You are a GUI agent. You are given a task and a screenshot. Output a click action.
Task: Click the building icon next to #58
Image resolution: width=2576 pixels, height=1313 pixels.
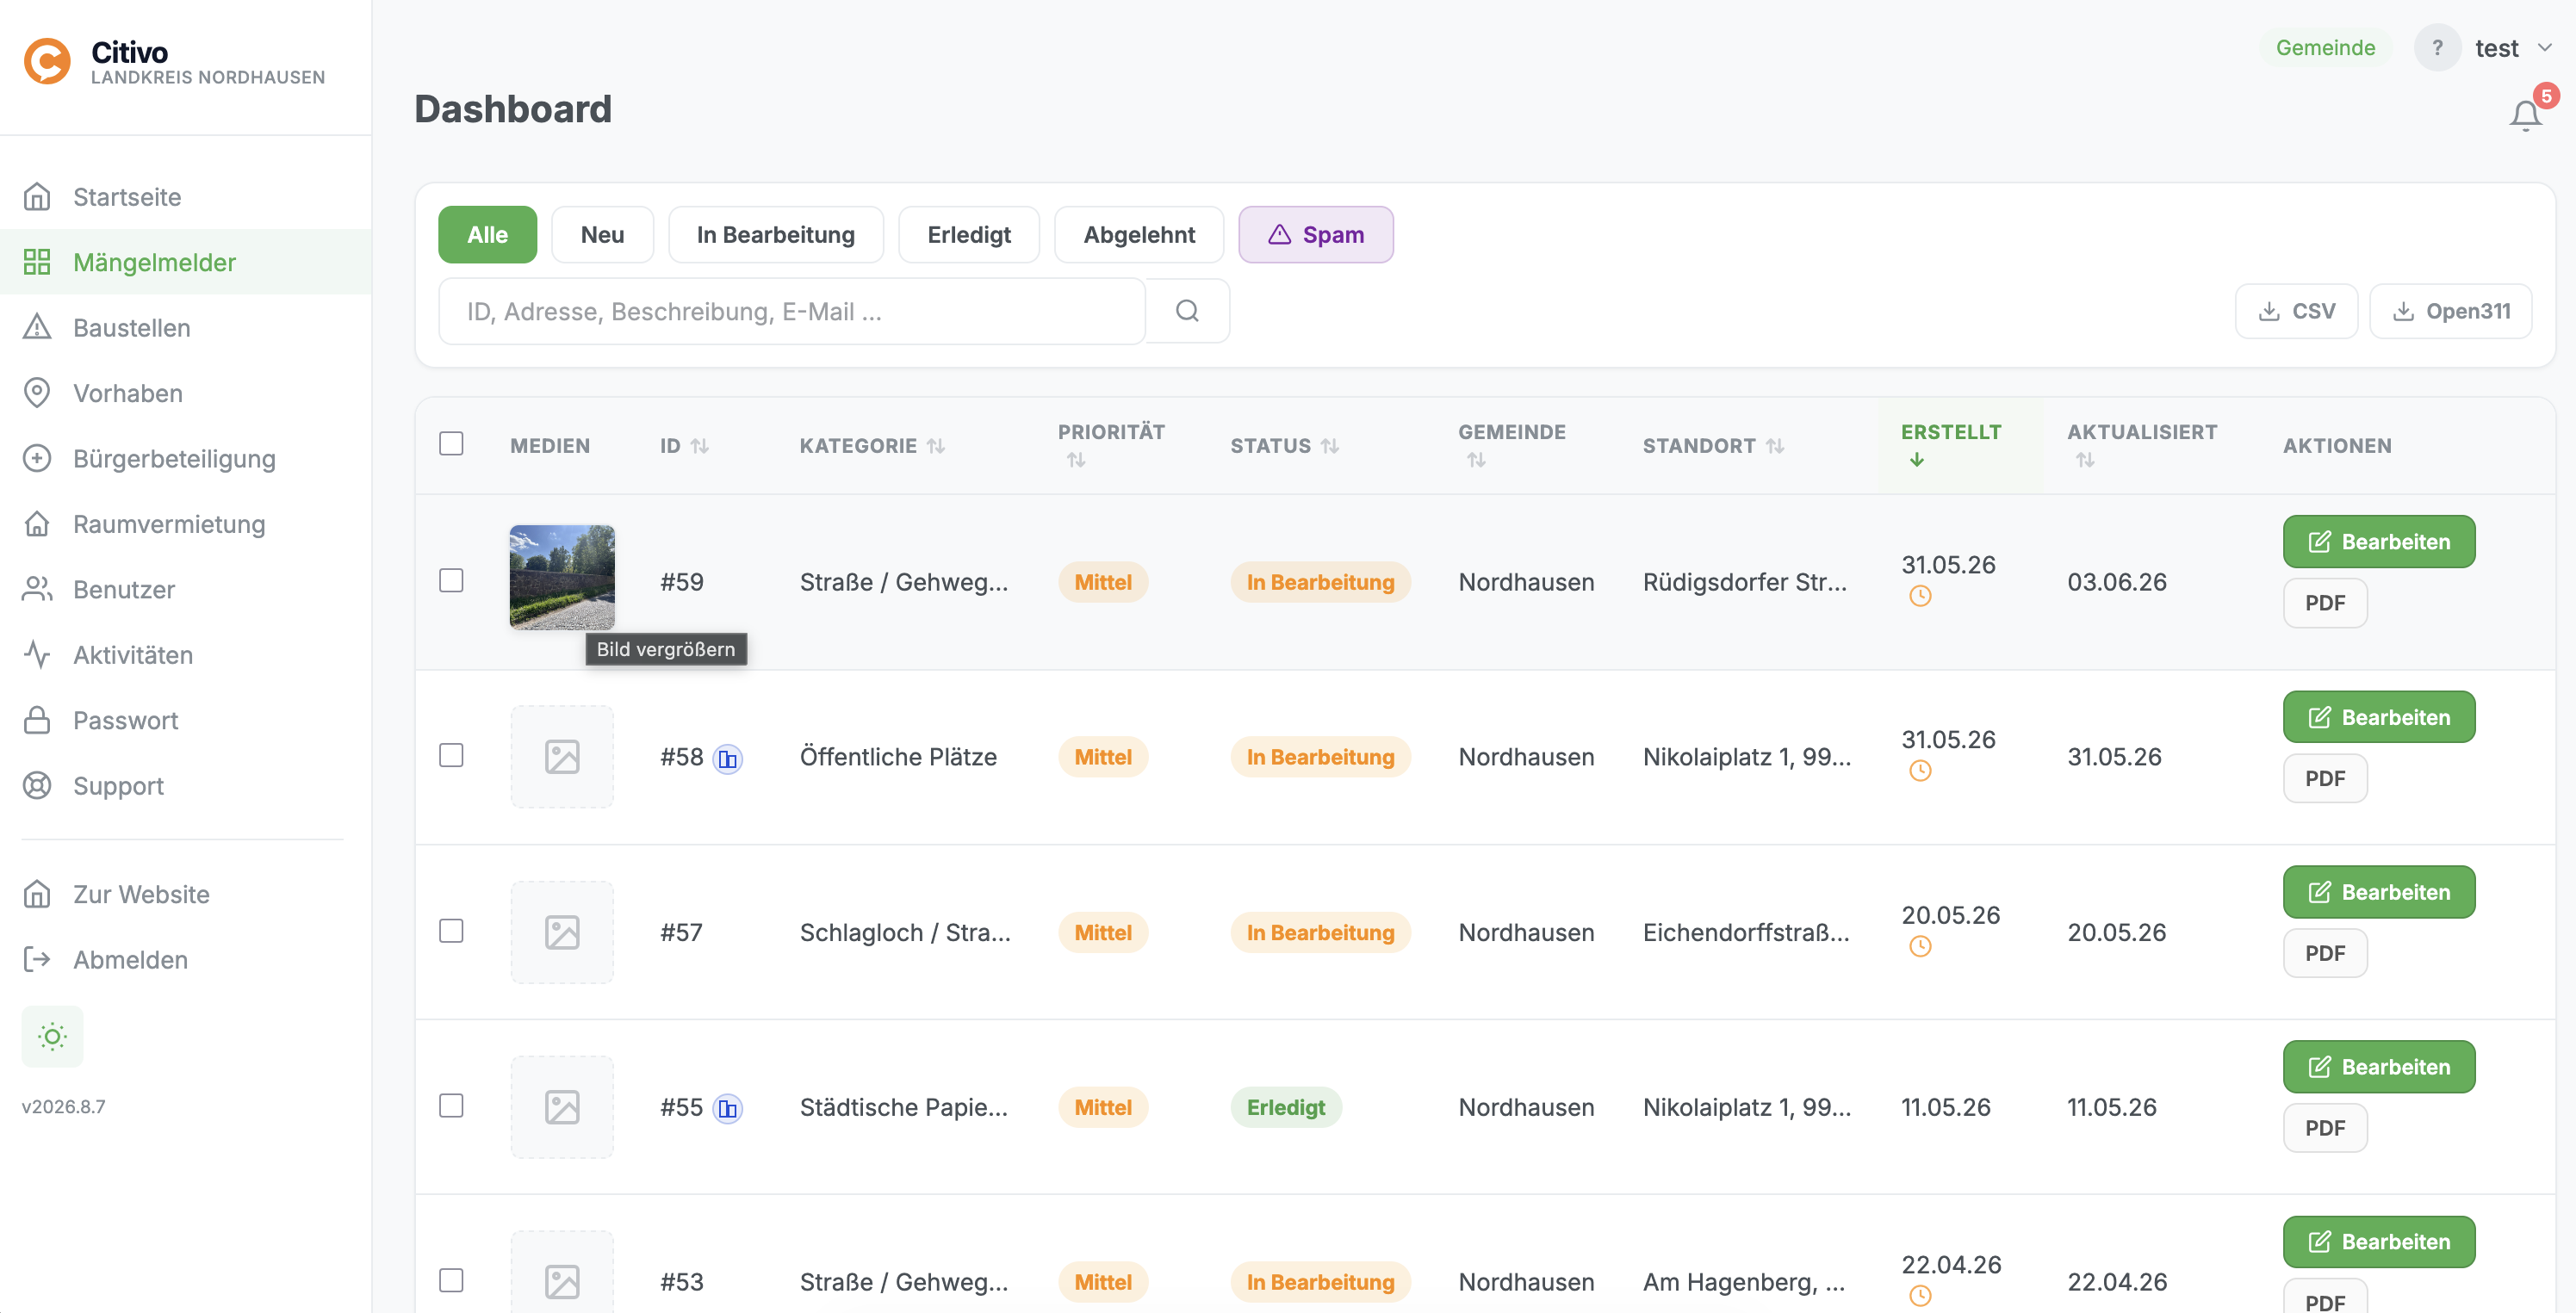[x=728, y=759]
